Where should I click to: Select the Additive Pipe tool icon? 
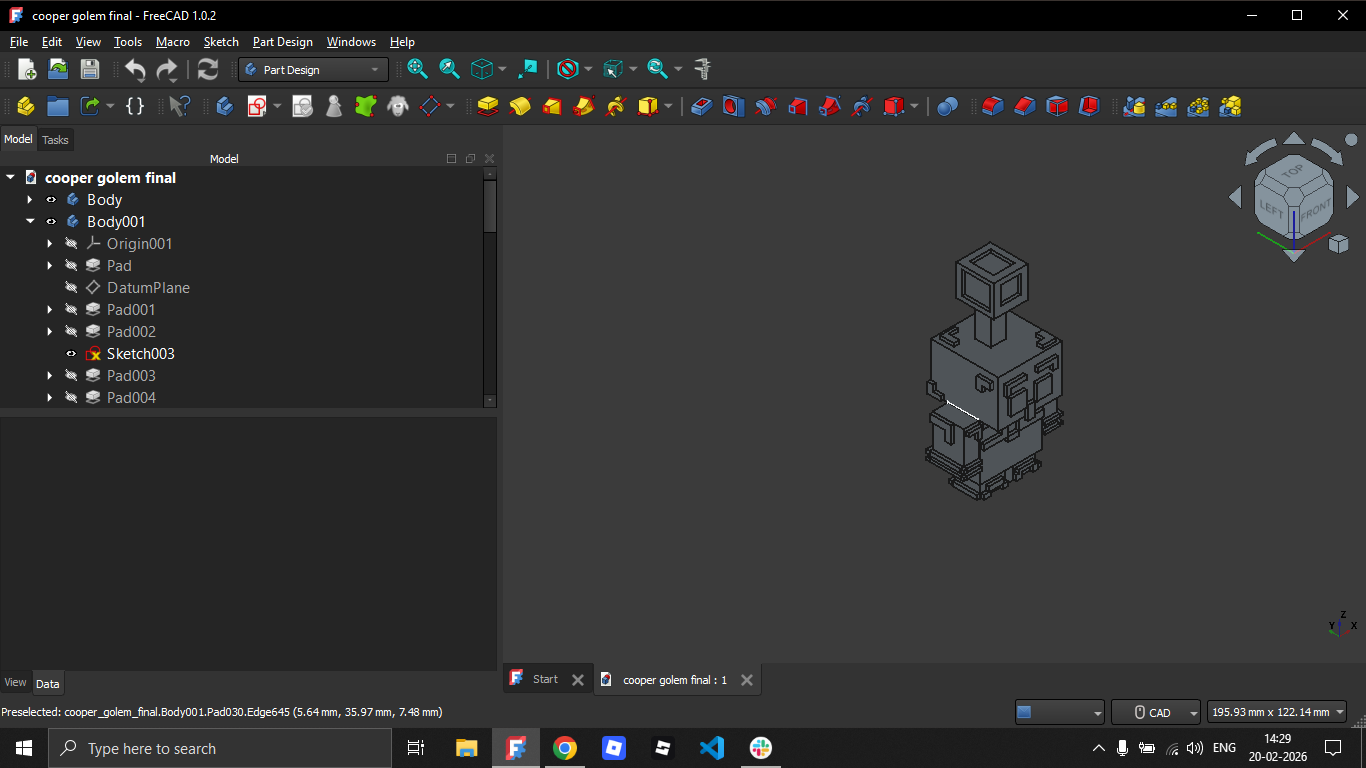pos(584,106)
